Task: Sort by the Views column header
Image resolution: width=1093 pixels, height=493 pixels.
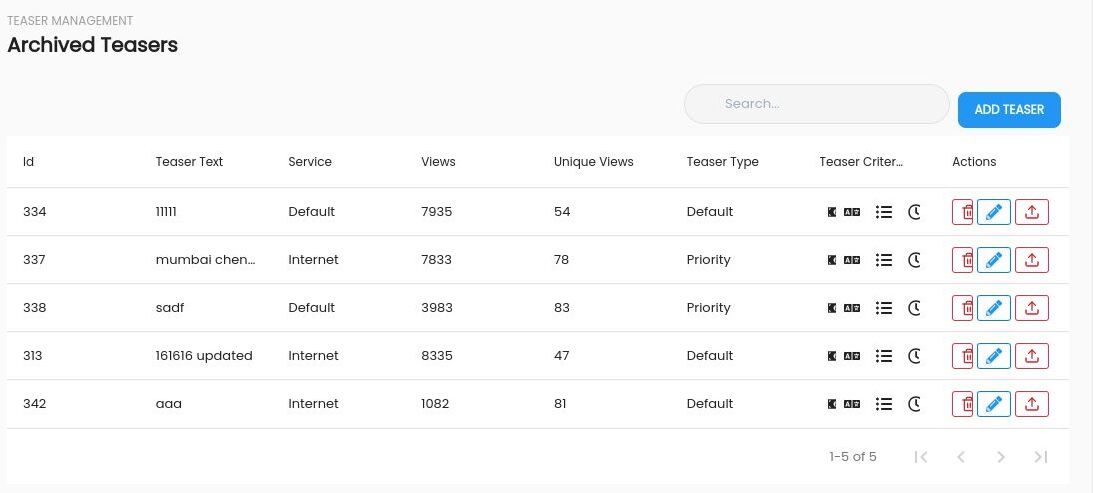Action: pos(438,162)
